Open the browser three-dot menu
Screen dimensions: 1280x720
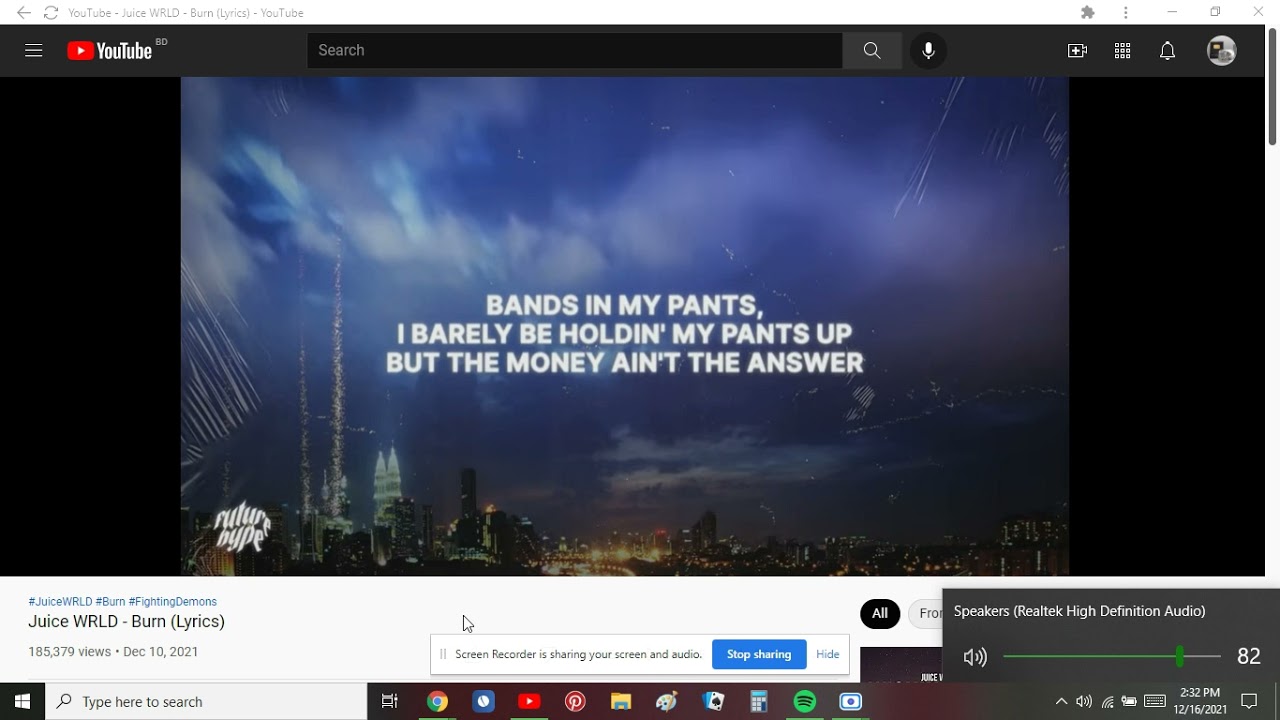[x=1126, y=12]
